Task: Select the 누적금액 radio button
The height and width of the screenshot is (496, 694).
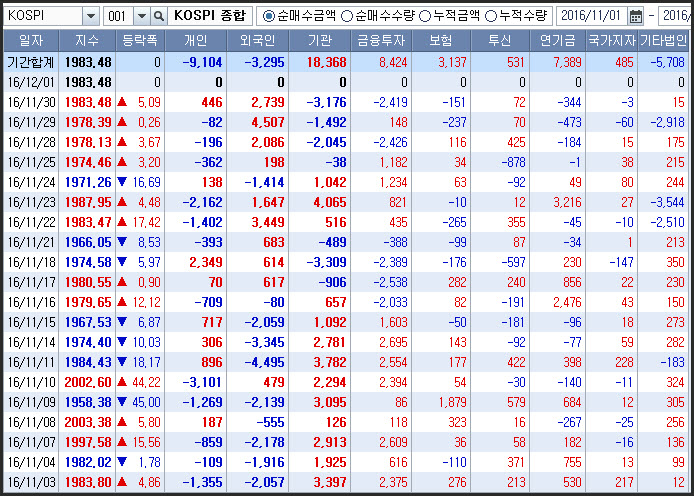Action: tap(424, 16)
